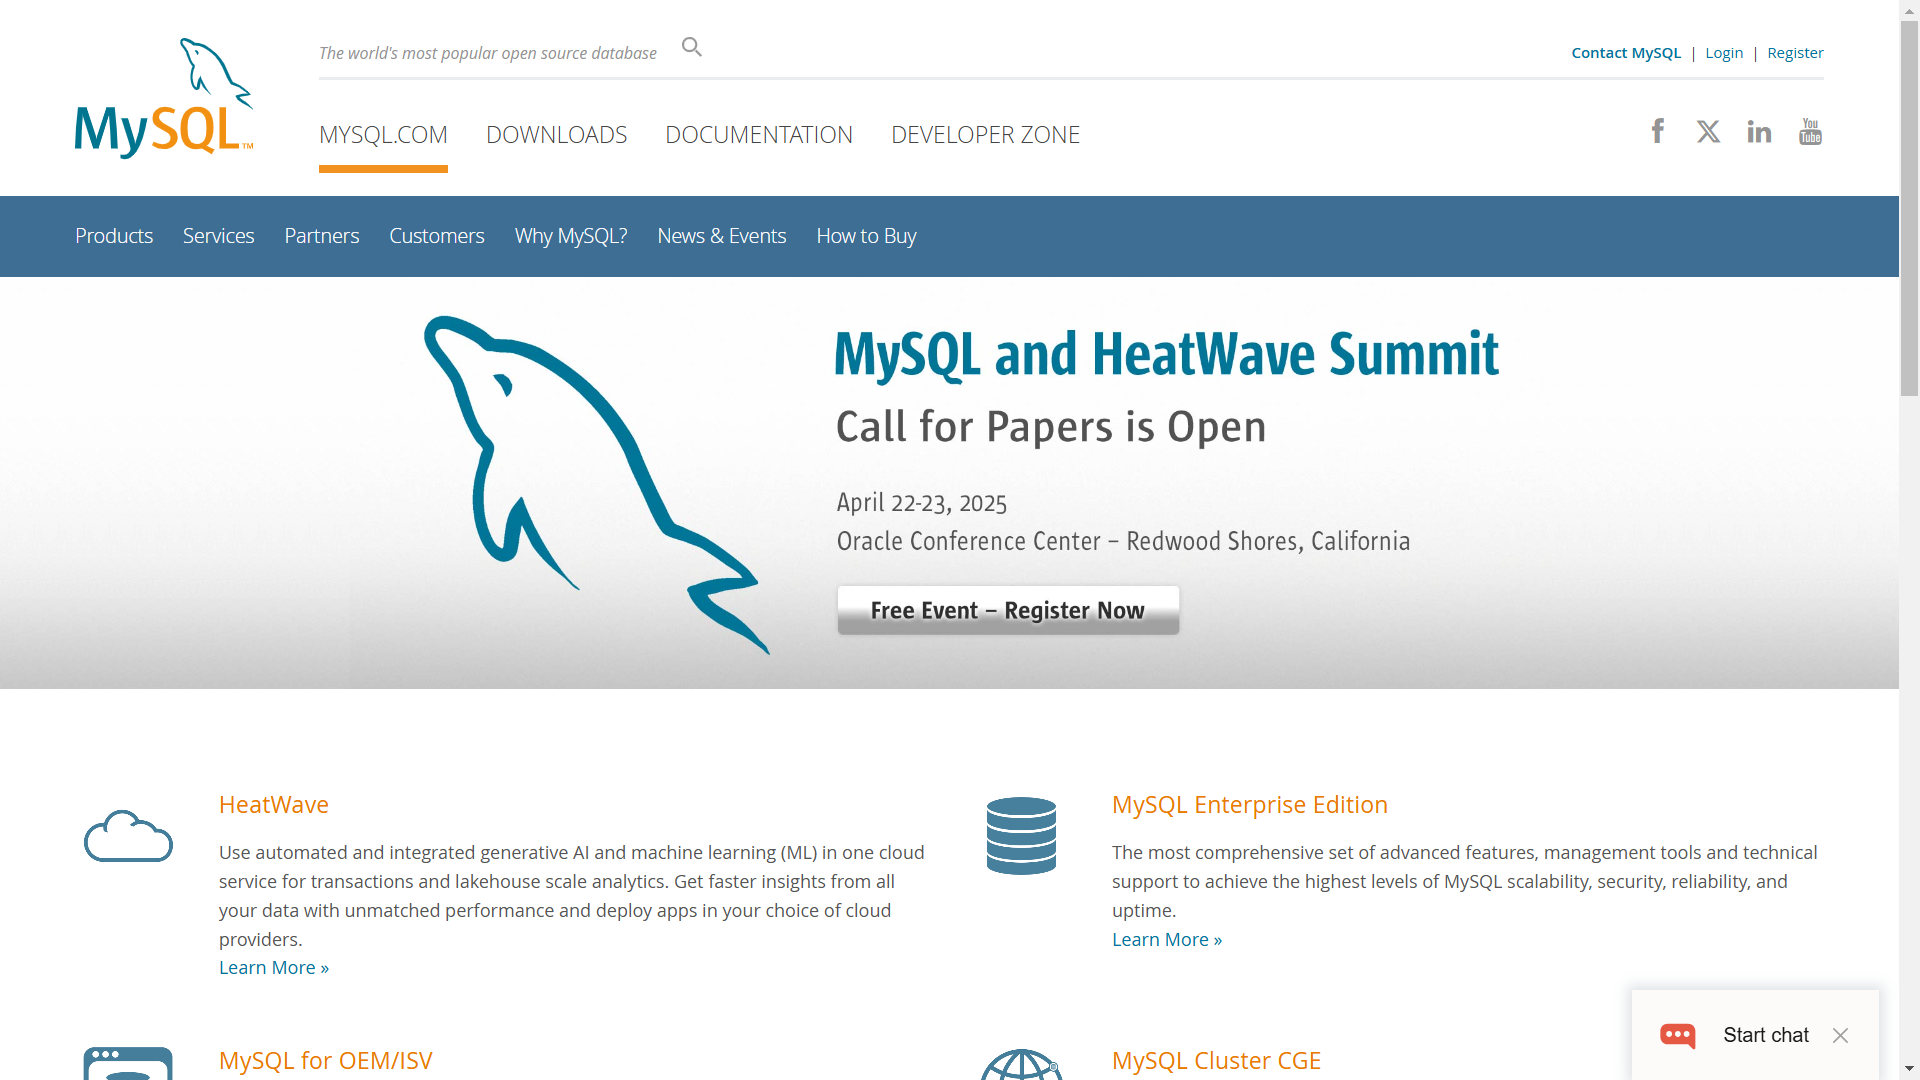Click Contact MySQL link
1920x1080 pixels.
click(1626, 53)
